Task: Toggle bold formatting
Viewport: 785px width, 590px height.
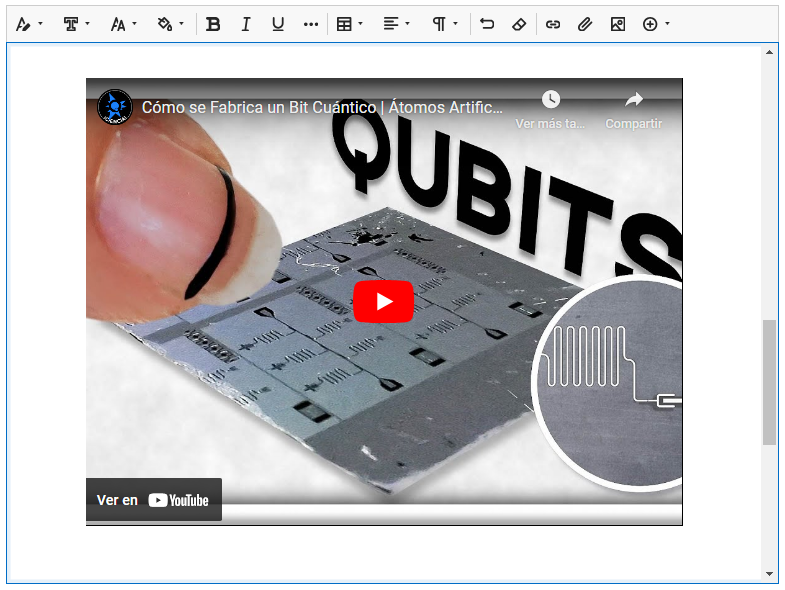Action: 213,24
